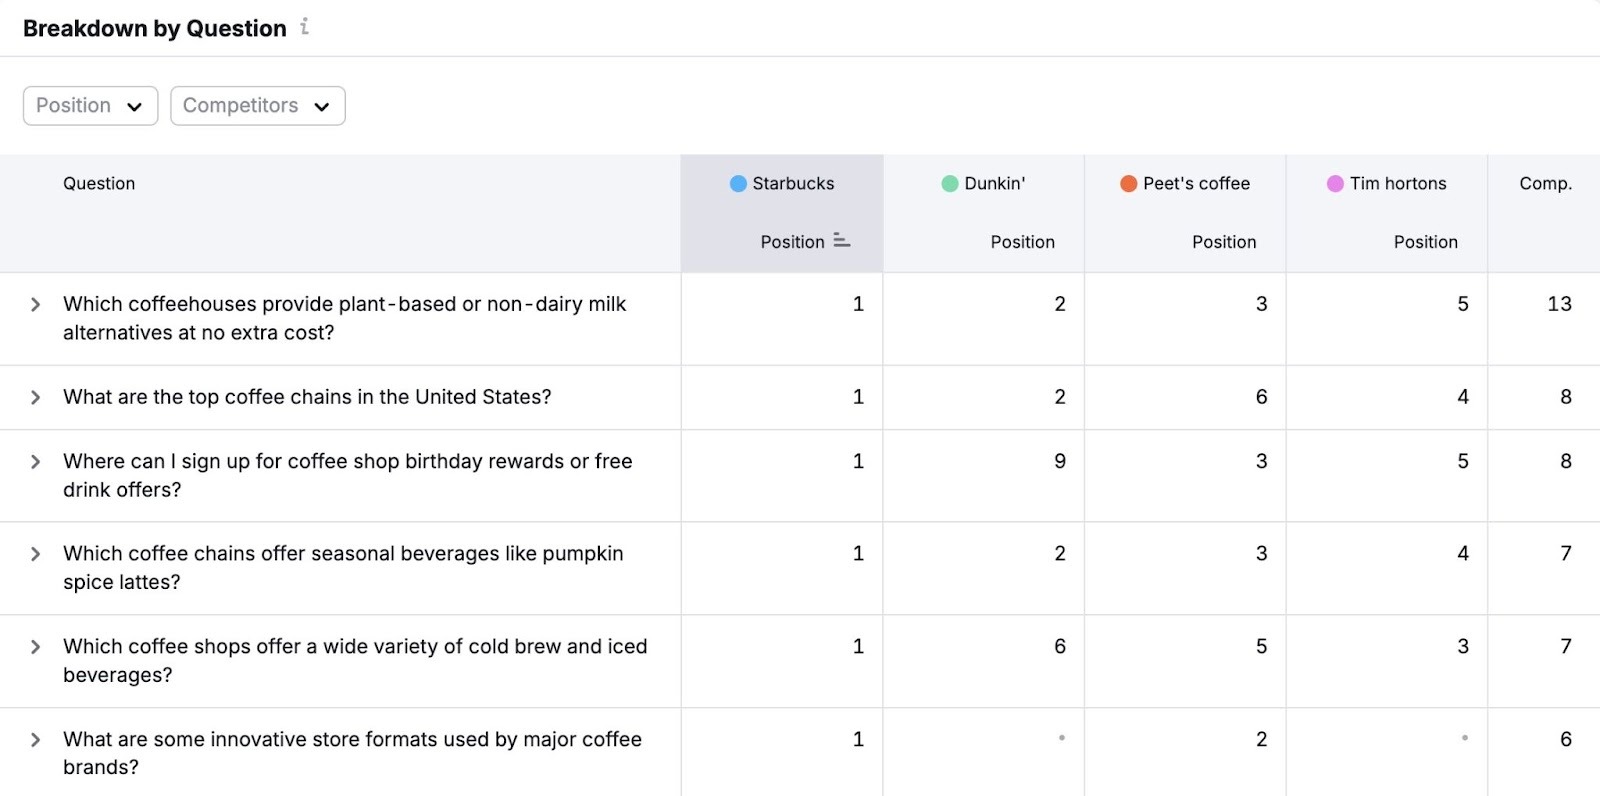Screen dimensions: 1600x796
Task: Click the top coffee chains question text
Action: (x=307, y=397)
